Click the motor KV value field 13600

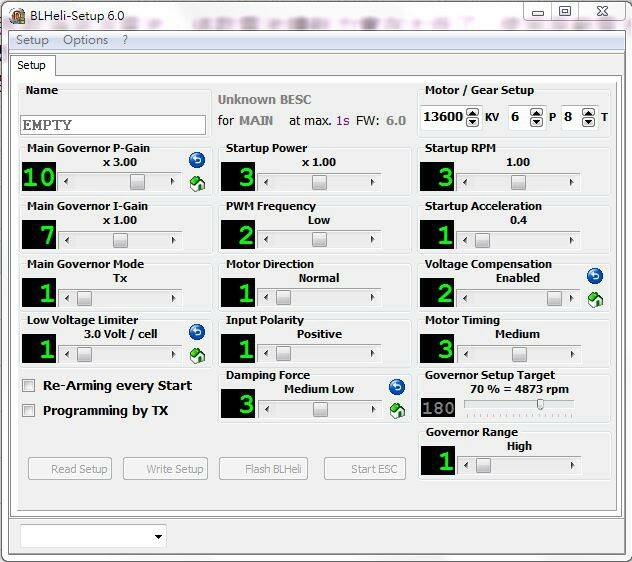point(443,117)
